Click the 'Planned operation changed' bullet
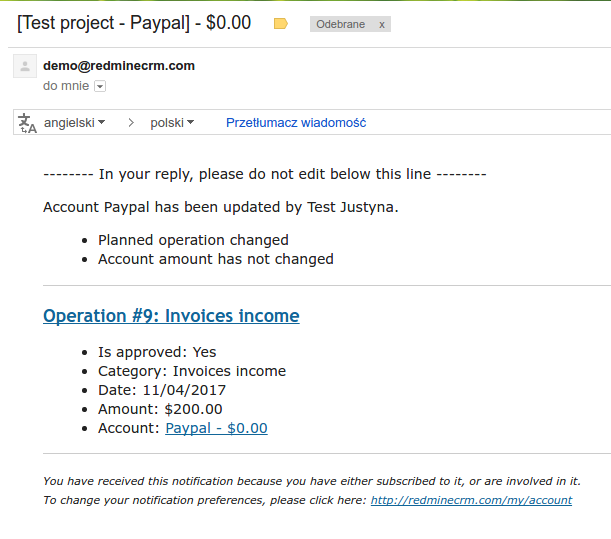611x539 pixels. pos(193,240)
